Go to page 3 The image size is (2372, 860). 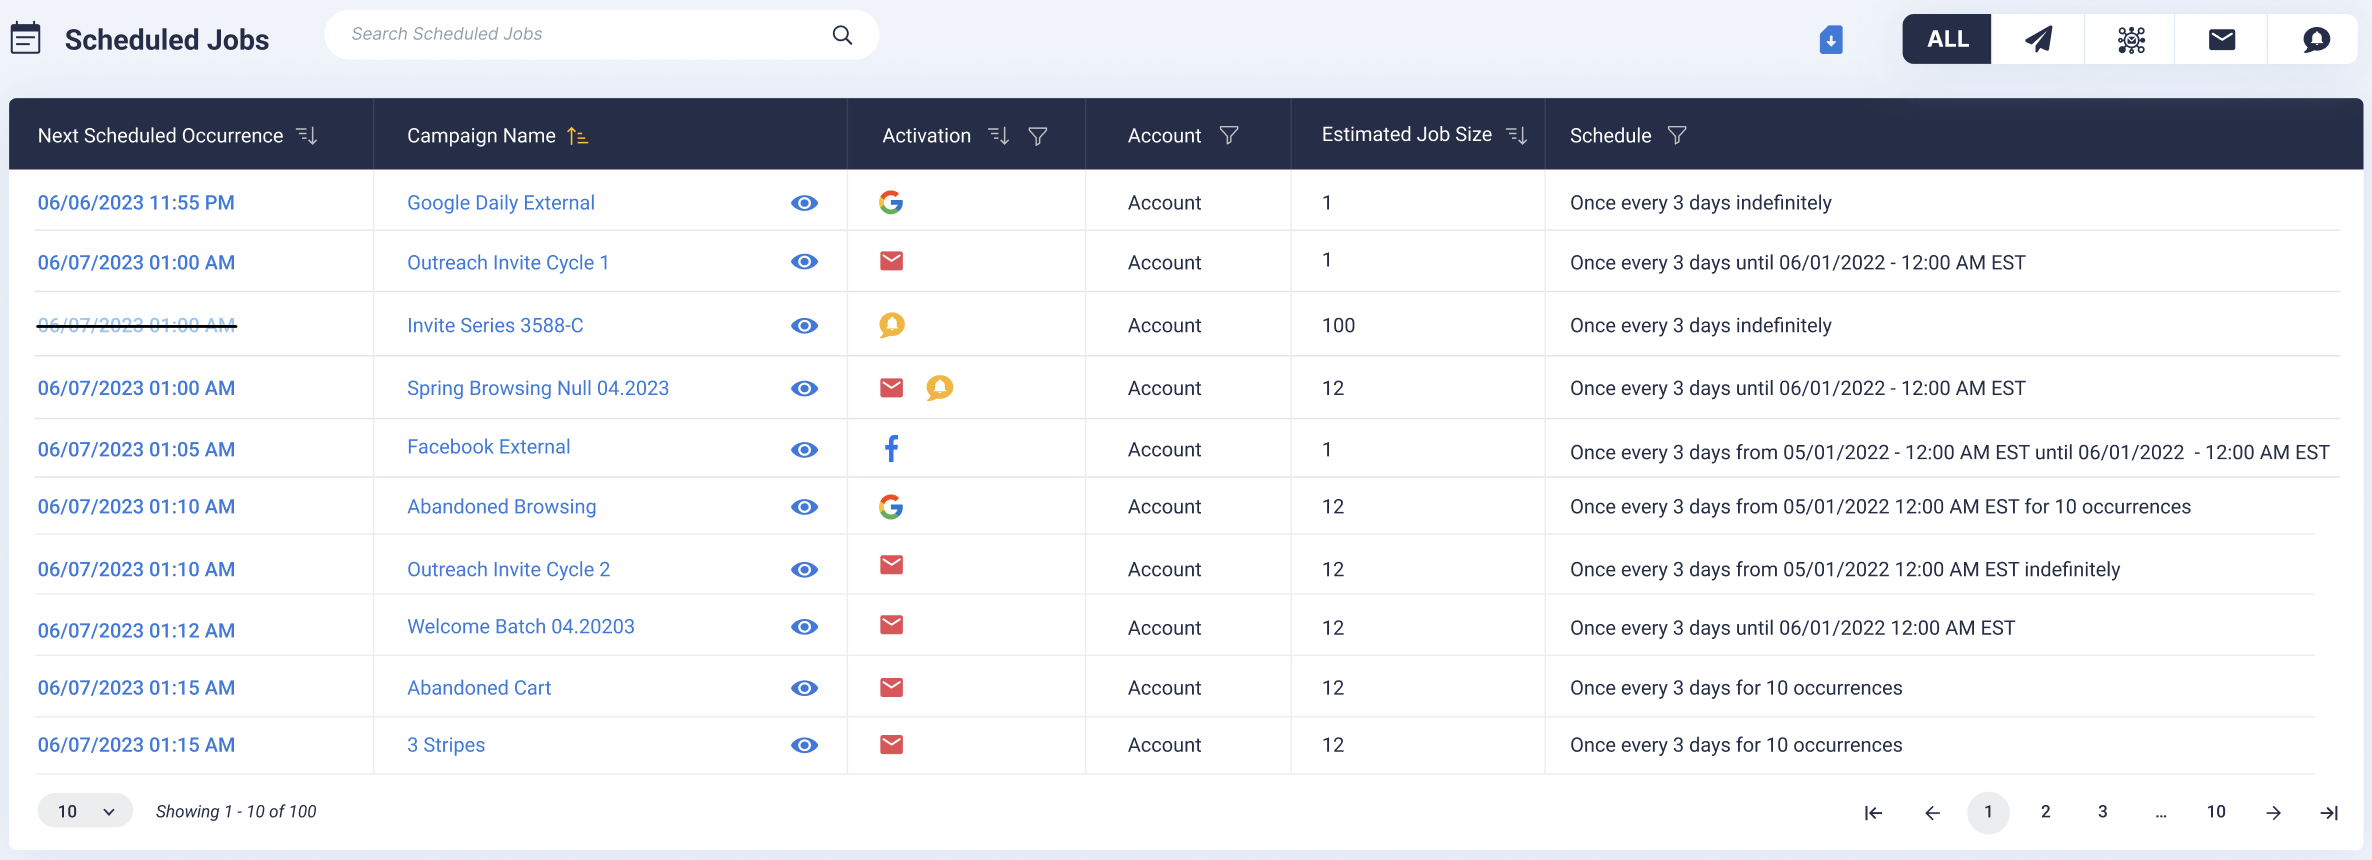click(2103, 812)
